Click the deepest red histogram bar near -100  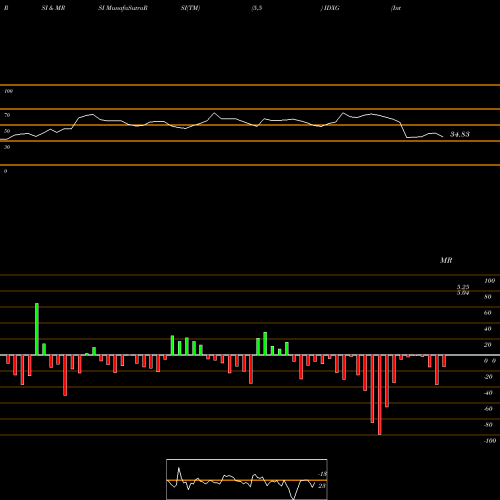point(379,395)
